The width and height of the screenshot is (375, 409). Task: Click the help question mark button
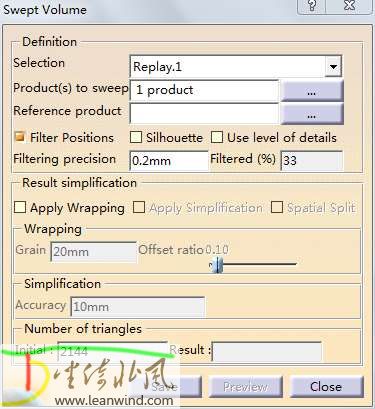pos(311,6)
